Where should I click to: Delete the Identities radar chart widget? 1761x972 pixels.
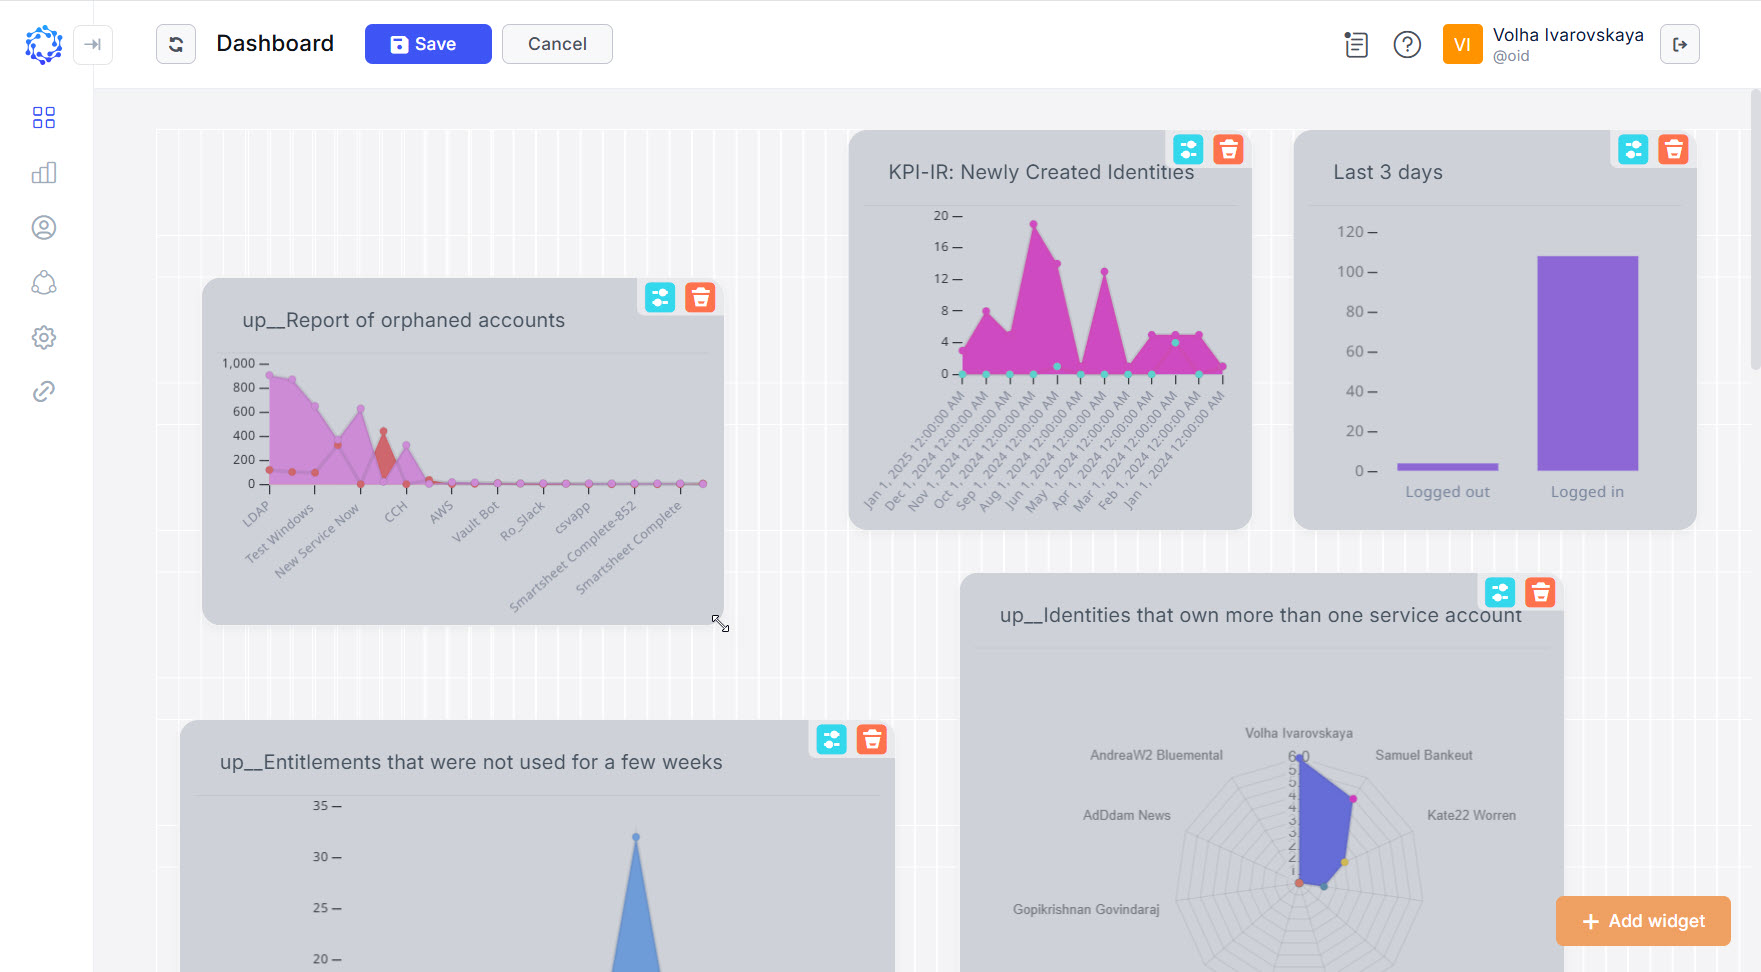click(x=1541, y=592)
